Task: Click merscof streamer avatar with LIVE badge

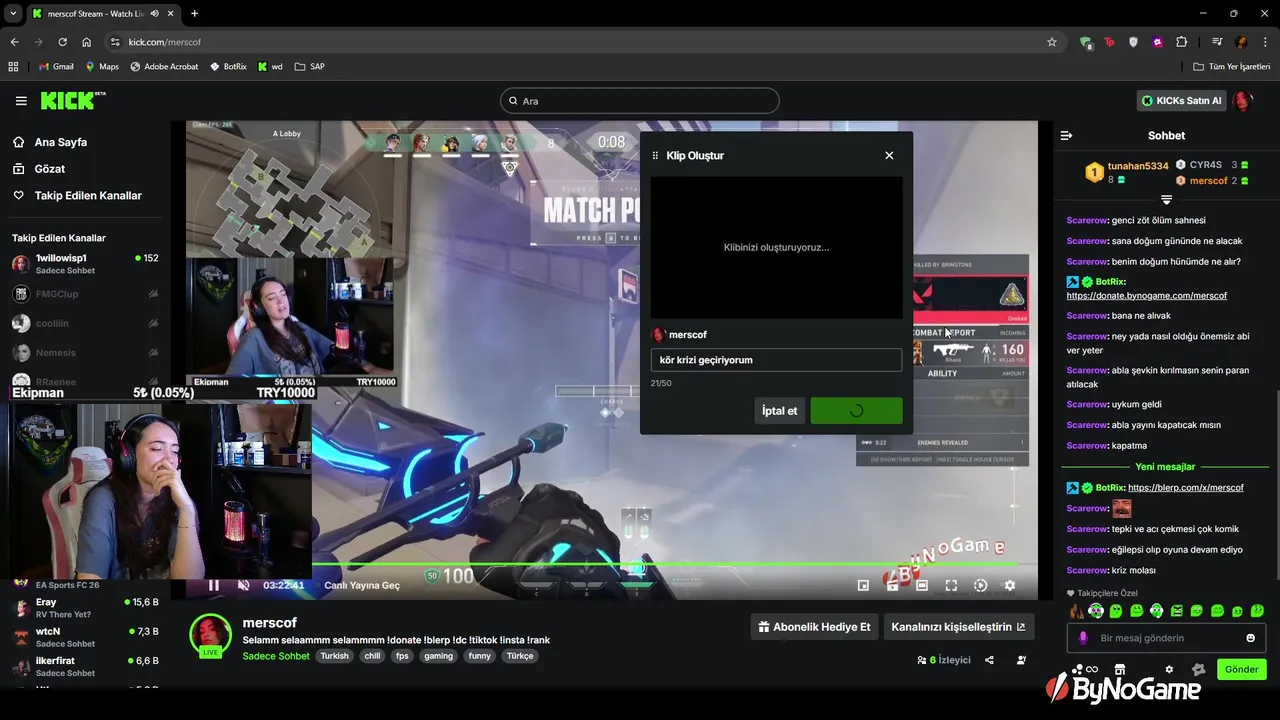Action: pyautogui.click(x=210, y=636)
